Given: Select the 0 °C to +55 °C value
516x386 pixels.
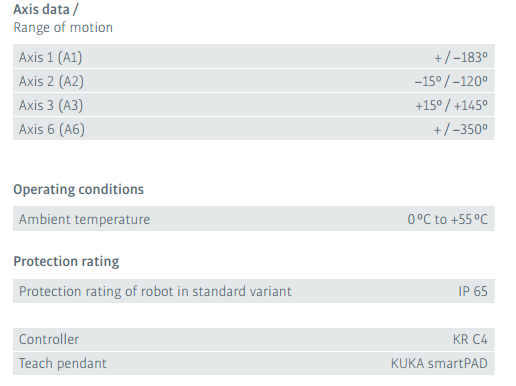Looking at the screenshot, I should pyautogui.click(x=447, y=219).
